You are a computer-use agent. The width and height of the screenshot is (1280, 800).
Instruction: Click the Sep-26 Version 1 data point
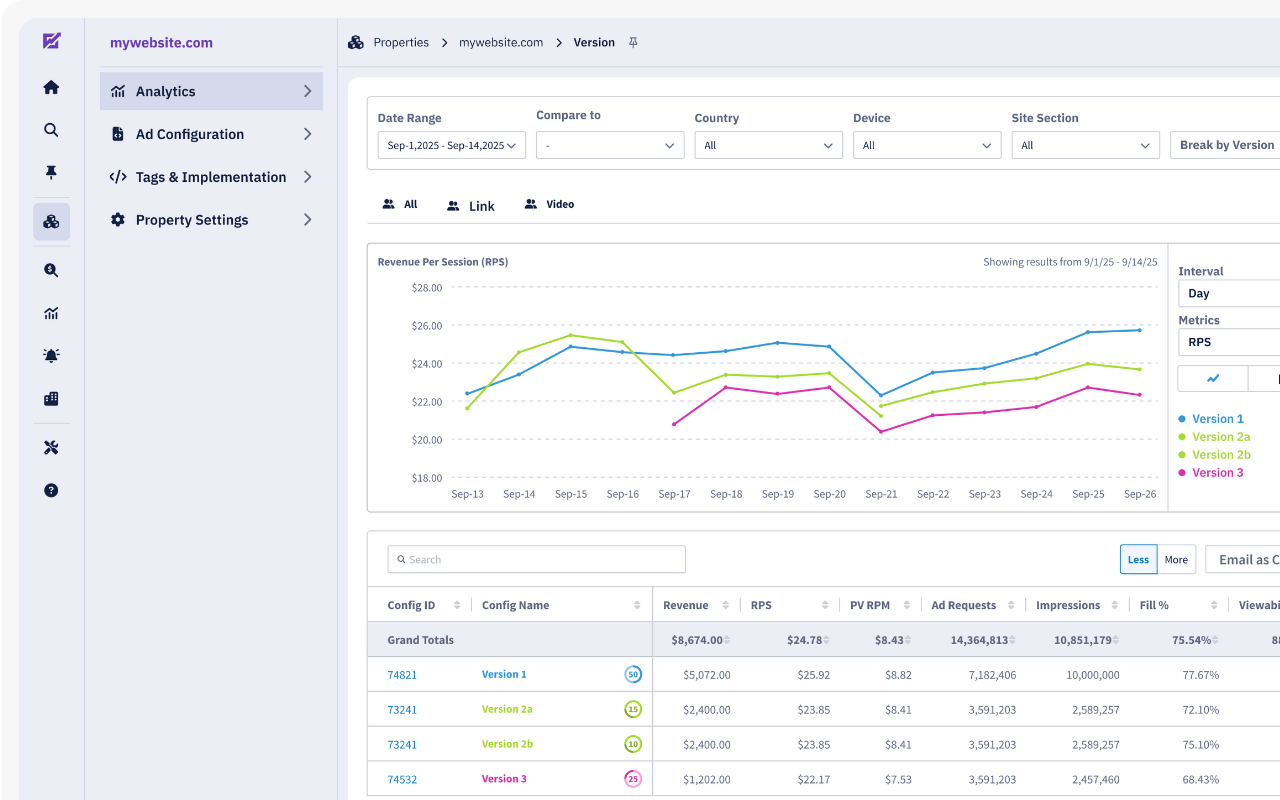(x=1139, y=330)
